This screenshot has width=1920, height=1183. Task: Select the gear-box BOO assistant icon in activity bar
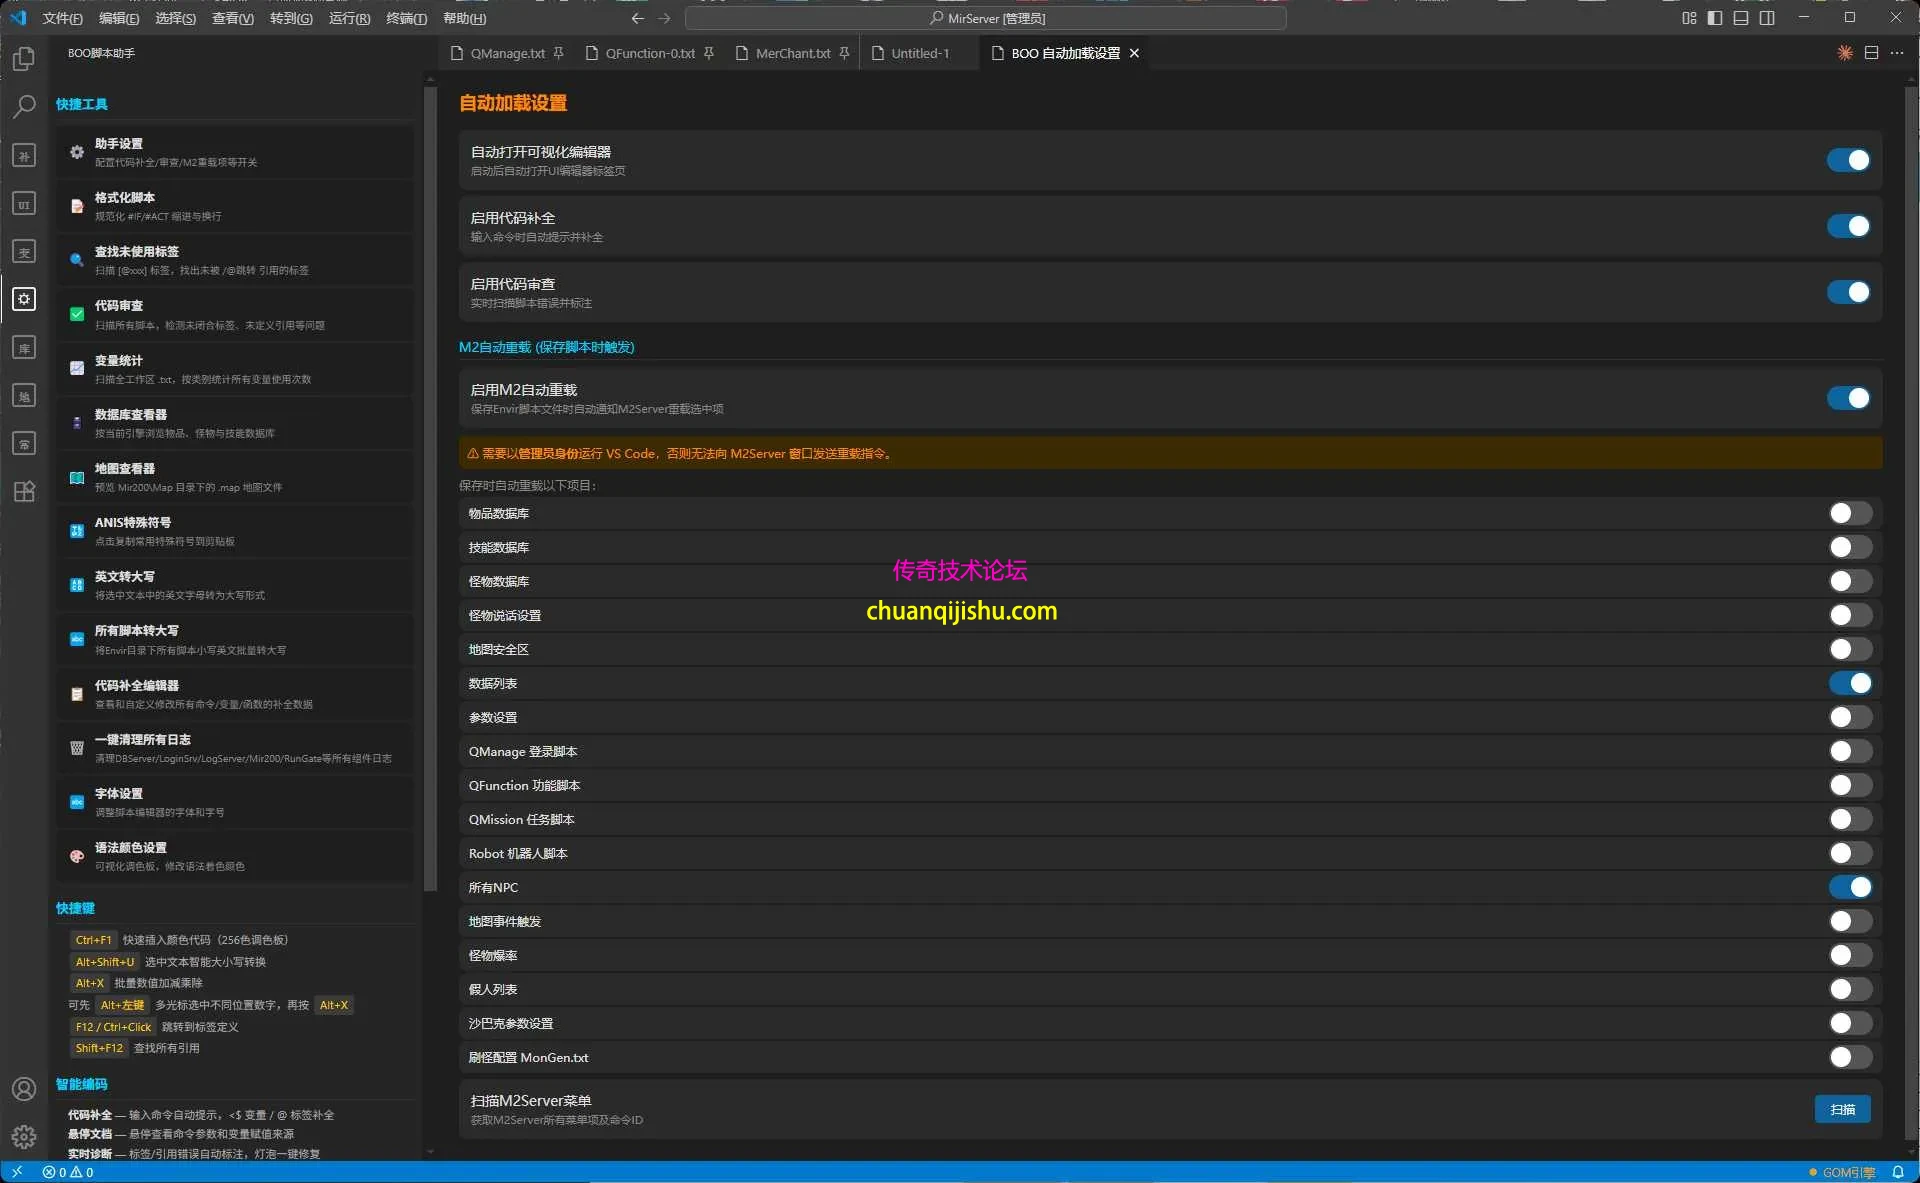point(24,299)
